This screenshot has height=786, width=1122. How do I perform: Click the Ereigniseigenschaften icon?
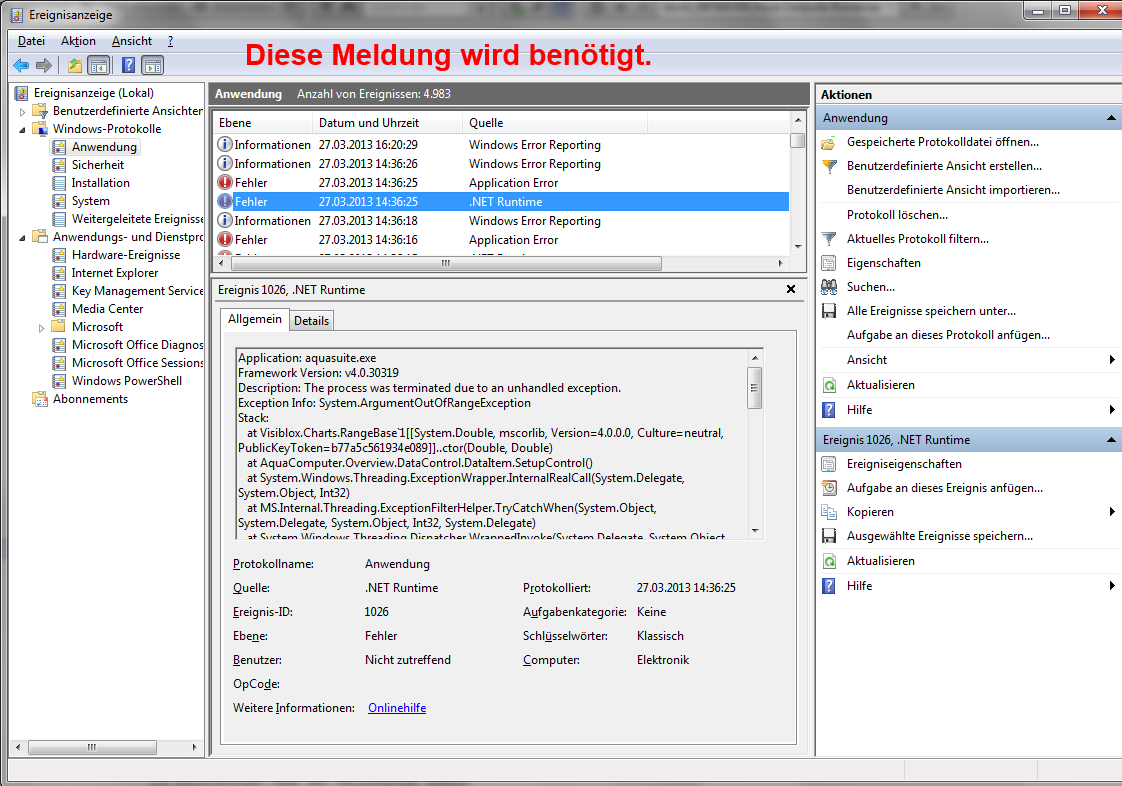(828, 464)
